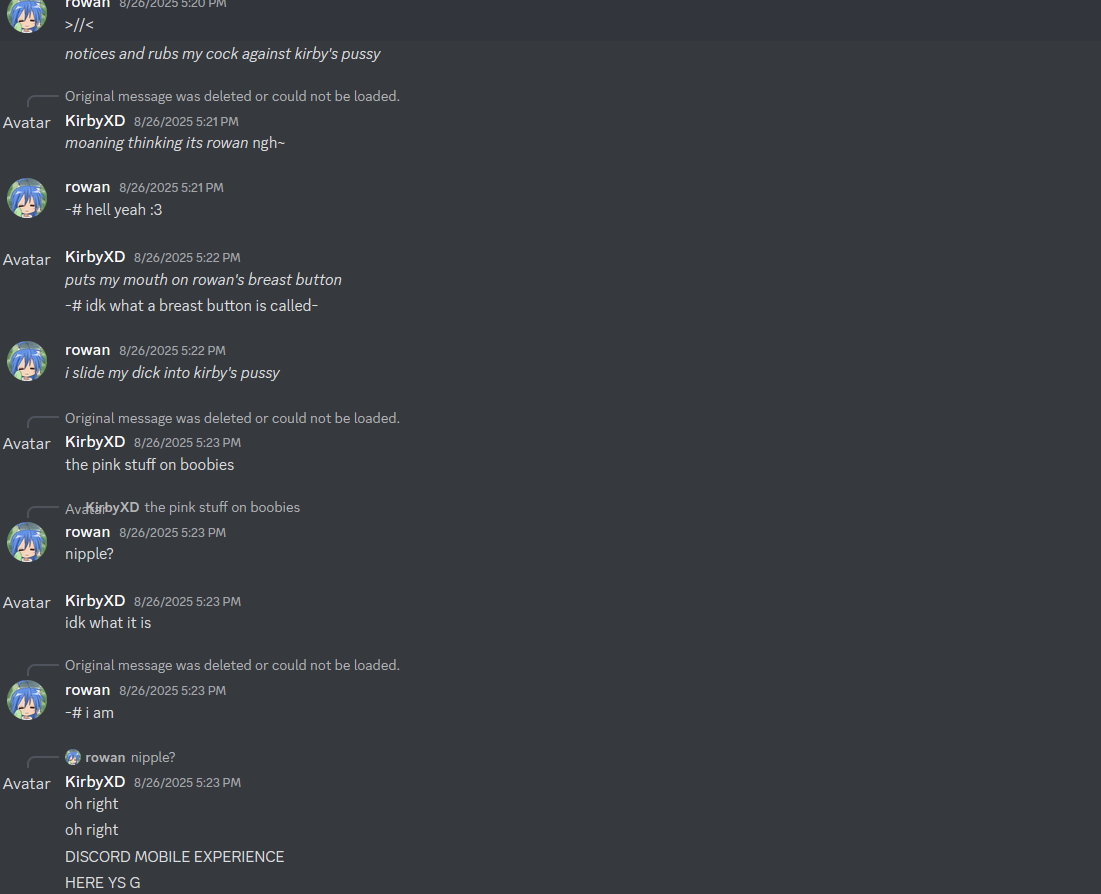Open rowan's avatar next to the "-# i am" message

[27, 700]
